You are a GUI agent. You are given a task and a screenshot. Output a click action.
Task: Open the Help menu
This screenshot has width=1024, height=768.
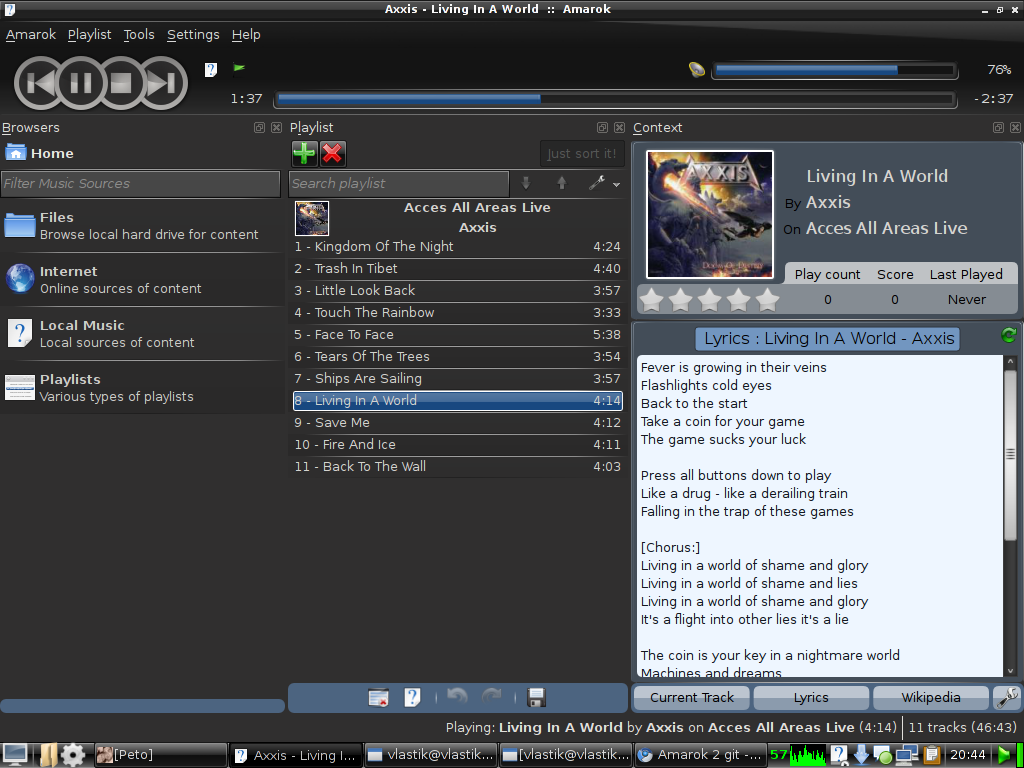[x=246, y=35]
